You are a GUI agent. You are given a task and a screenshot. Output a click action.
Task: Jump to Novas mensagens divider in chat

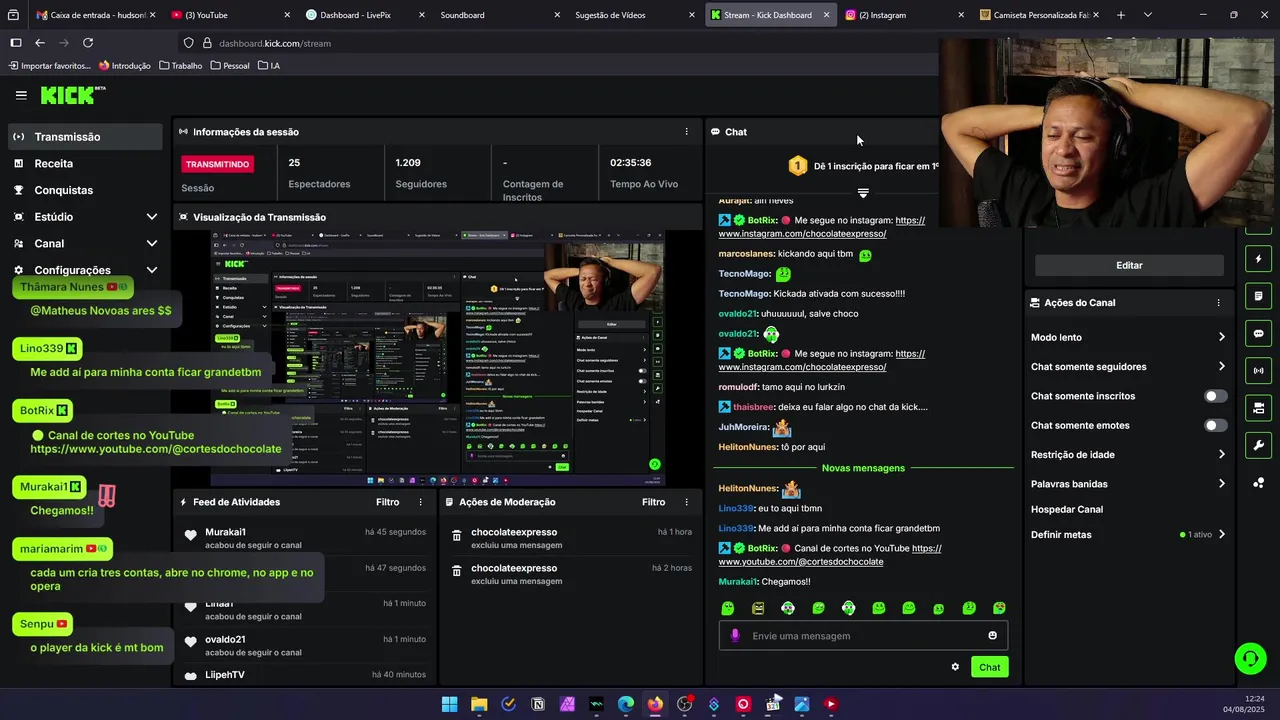pyautogui.click(x=863, y=468)
